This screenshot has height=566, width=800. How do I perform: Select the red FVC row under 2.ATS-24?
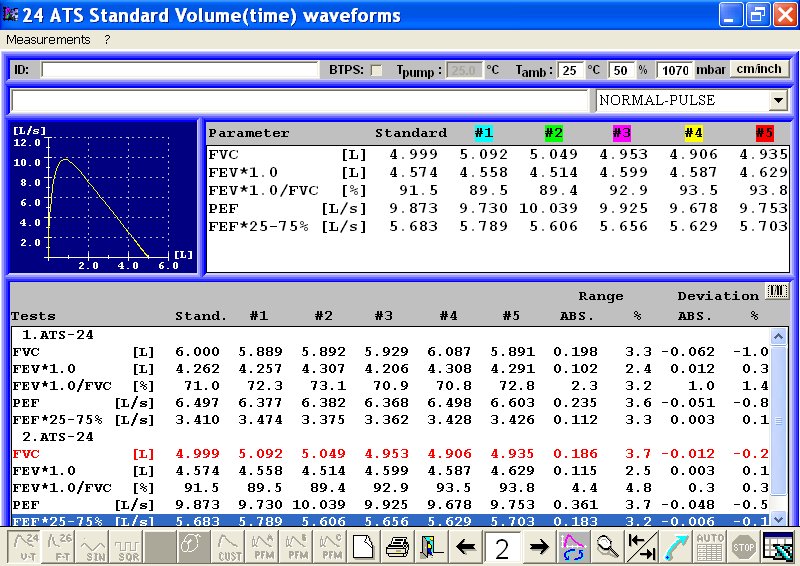point(390,454)
